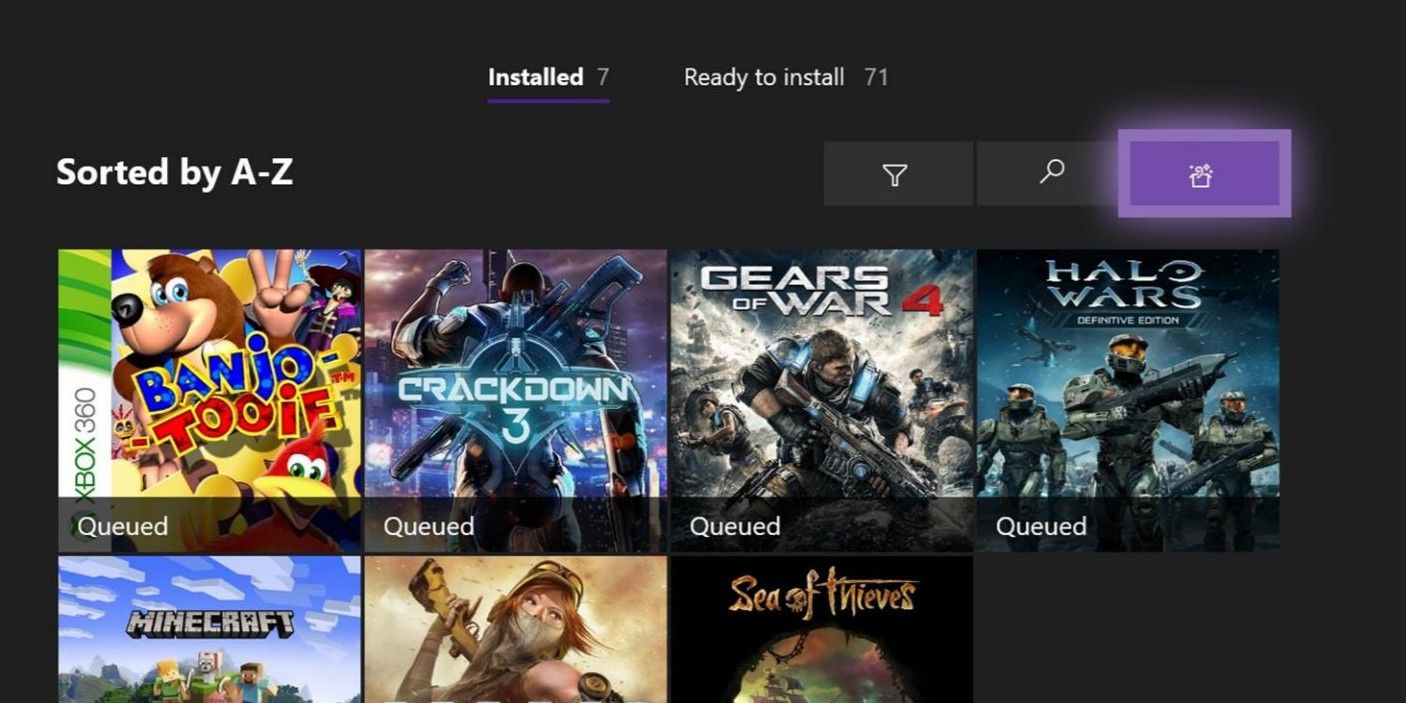Open the filter funnel button
This screenshot has height=703, width=1406.
pos(897,173)
